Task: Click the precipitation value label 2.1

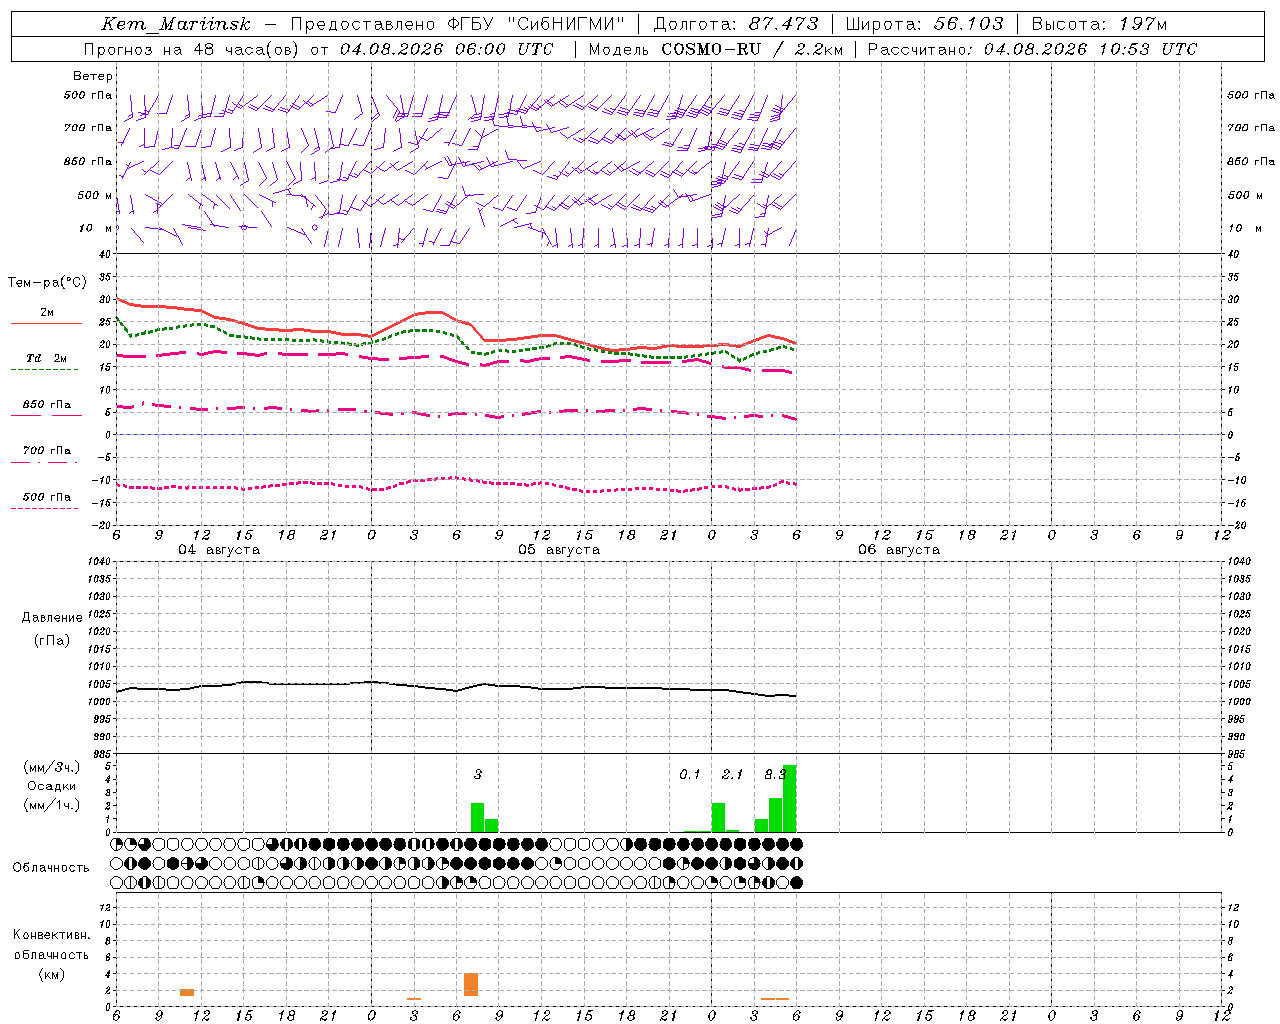Action: click(732, 774)
